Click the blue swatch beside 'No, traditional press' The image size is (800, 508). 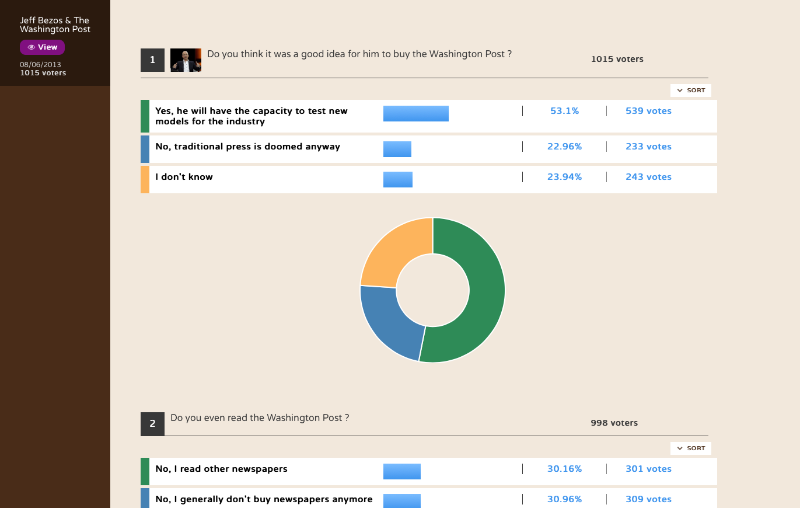(145, 149)
